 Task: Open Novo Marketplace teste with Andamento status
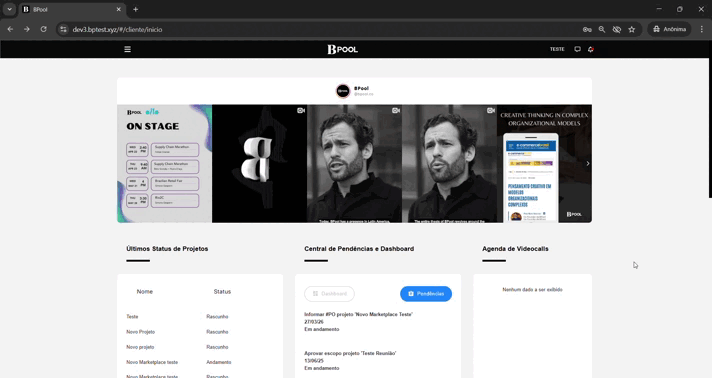pyautogui.click(x=152, y=362)
